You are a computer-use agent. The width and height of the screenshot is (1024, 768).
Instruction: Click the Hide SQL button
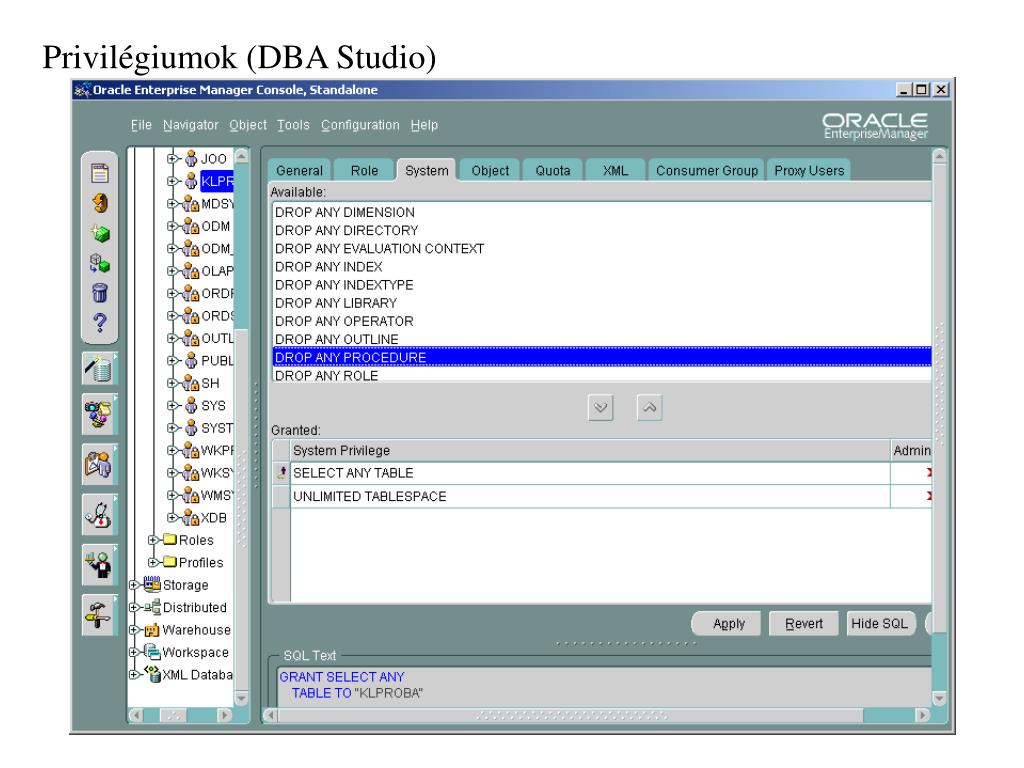[x=880, y=624]
